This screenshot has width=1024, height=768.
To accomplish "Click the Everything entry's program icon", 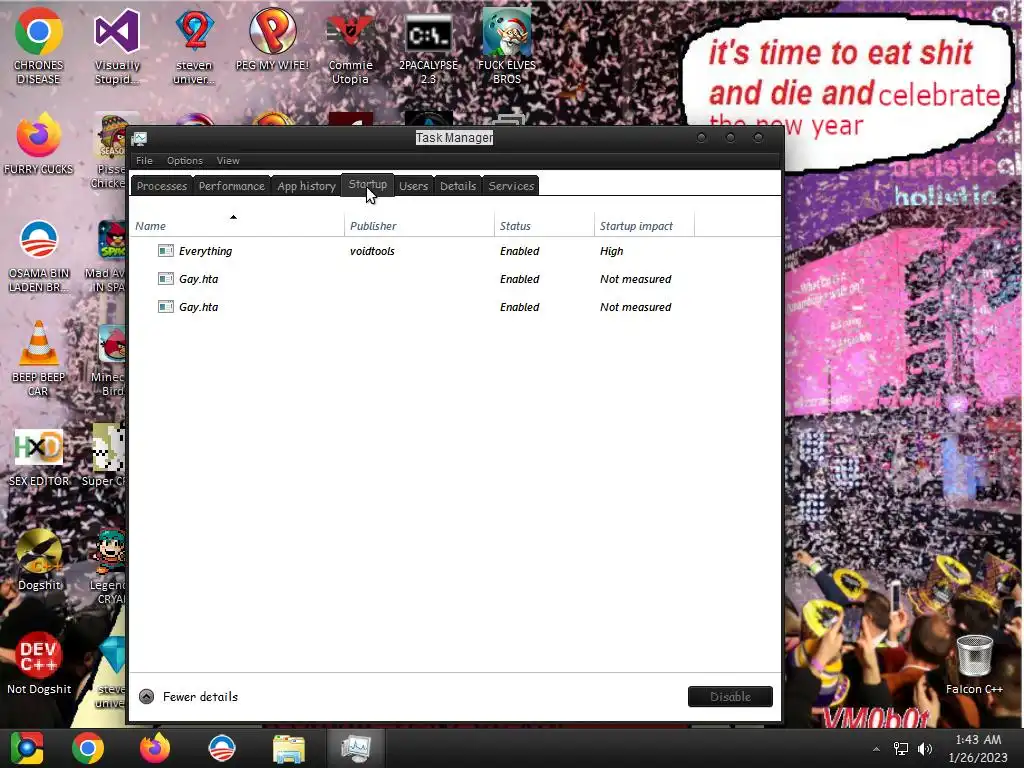I will pos(166,251).
